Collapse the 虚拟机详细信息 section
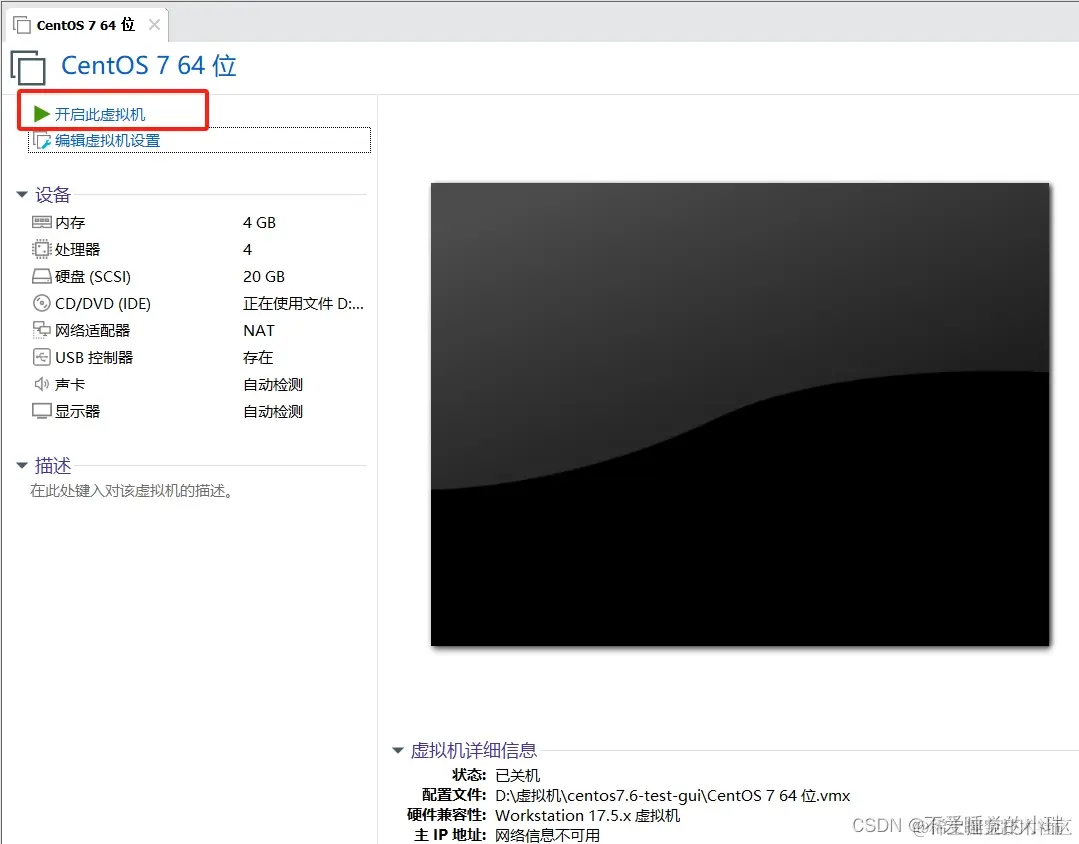 click(398, 750)
